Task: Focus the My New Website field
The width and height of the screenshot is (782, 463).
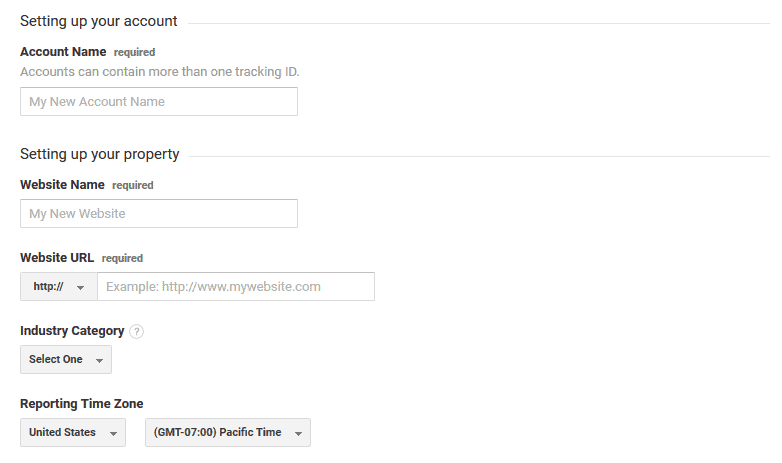Action: [159, 214]
